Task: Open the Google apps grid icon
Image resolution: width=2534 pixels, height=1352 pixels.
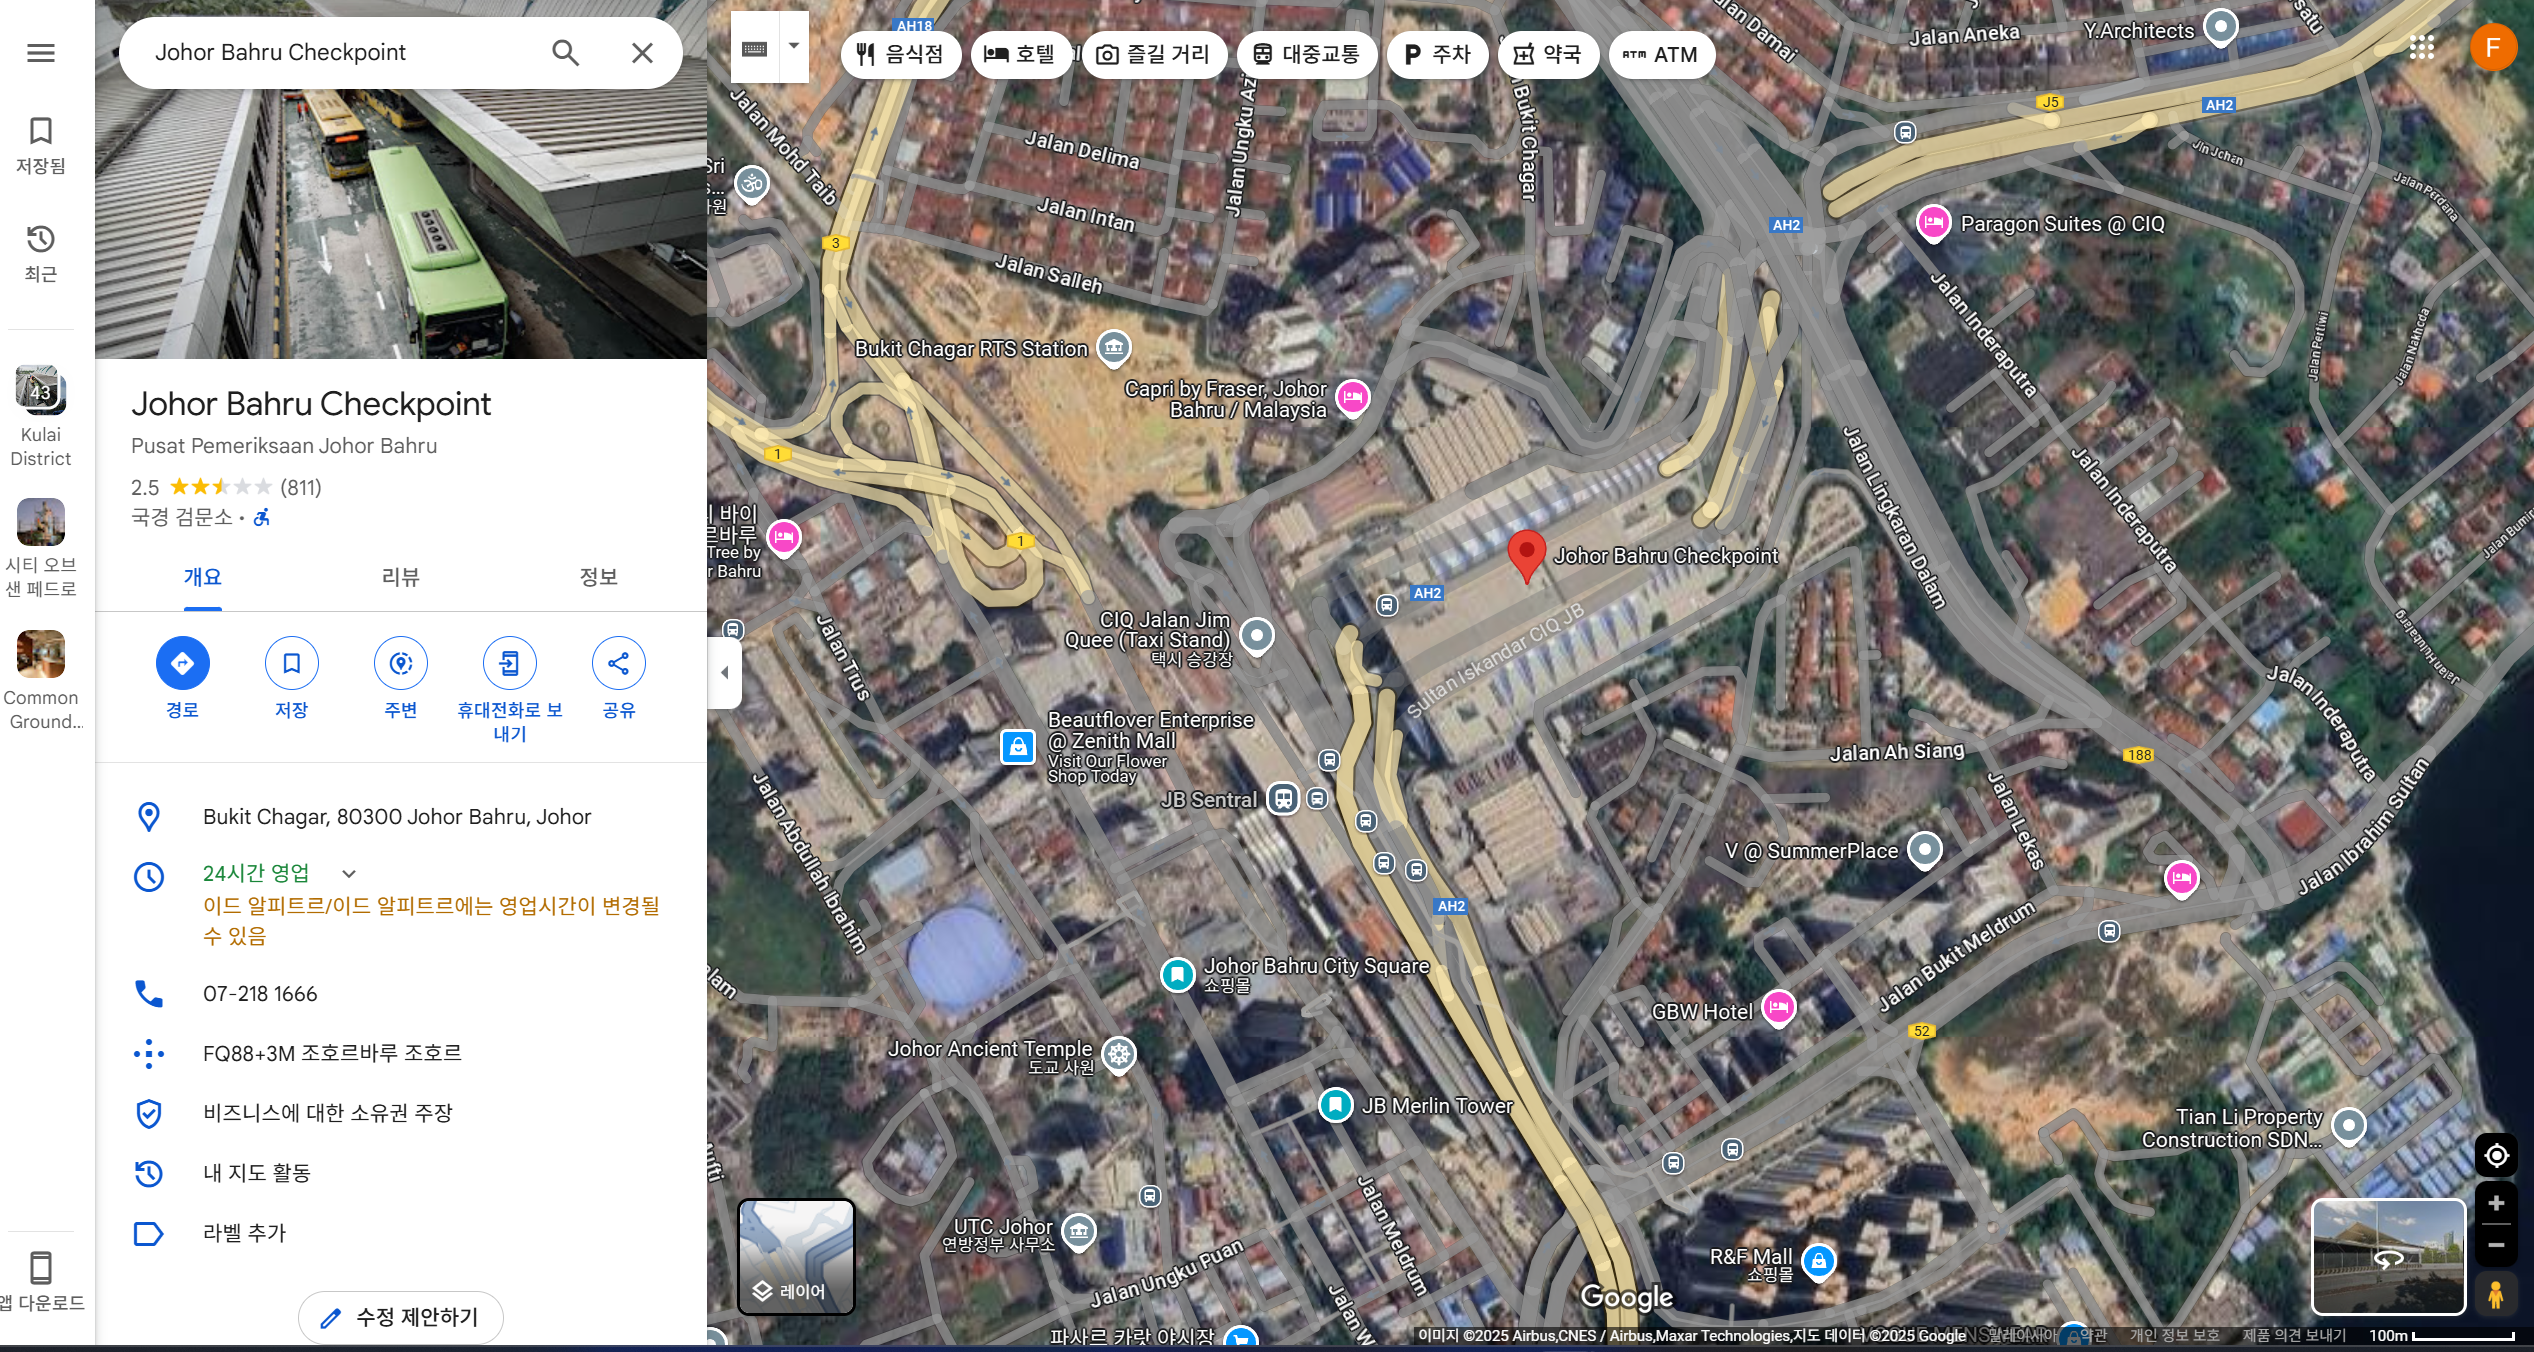Action: (x=2421, y=47)
